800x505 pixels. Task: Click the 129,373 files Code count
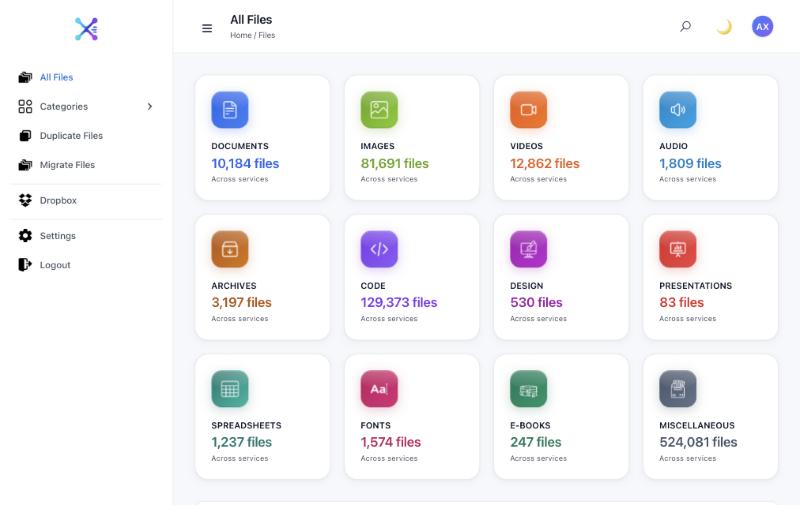click(x=399, y=302)
